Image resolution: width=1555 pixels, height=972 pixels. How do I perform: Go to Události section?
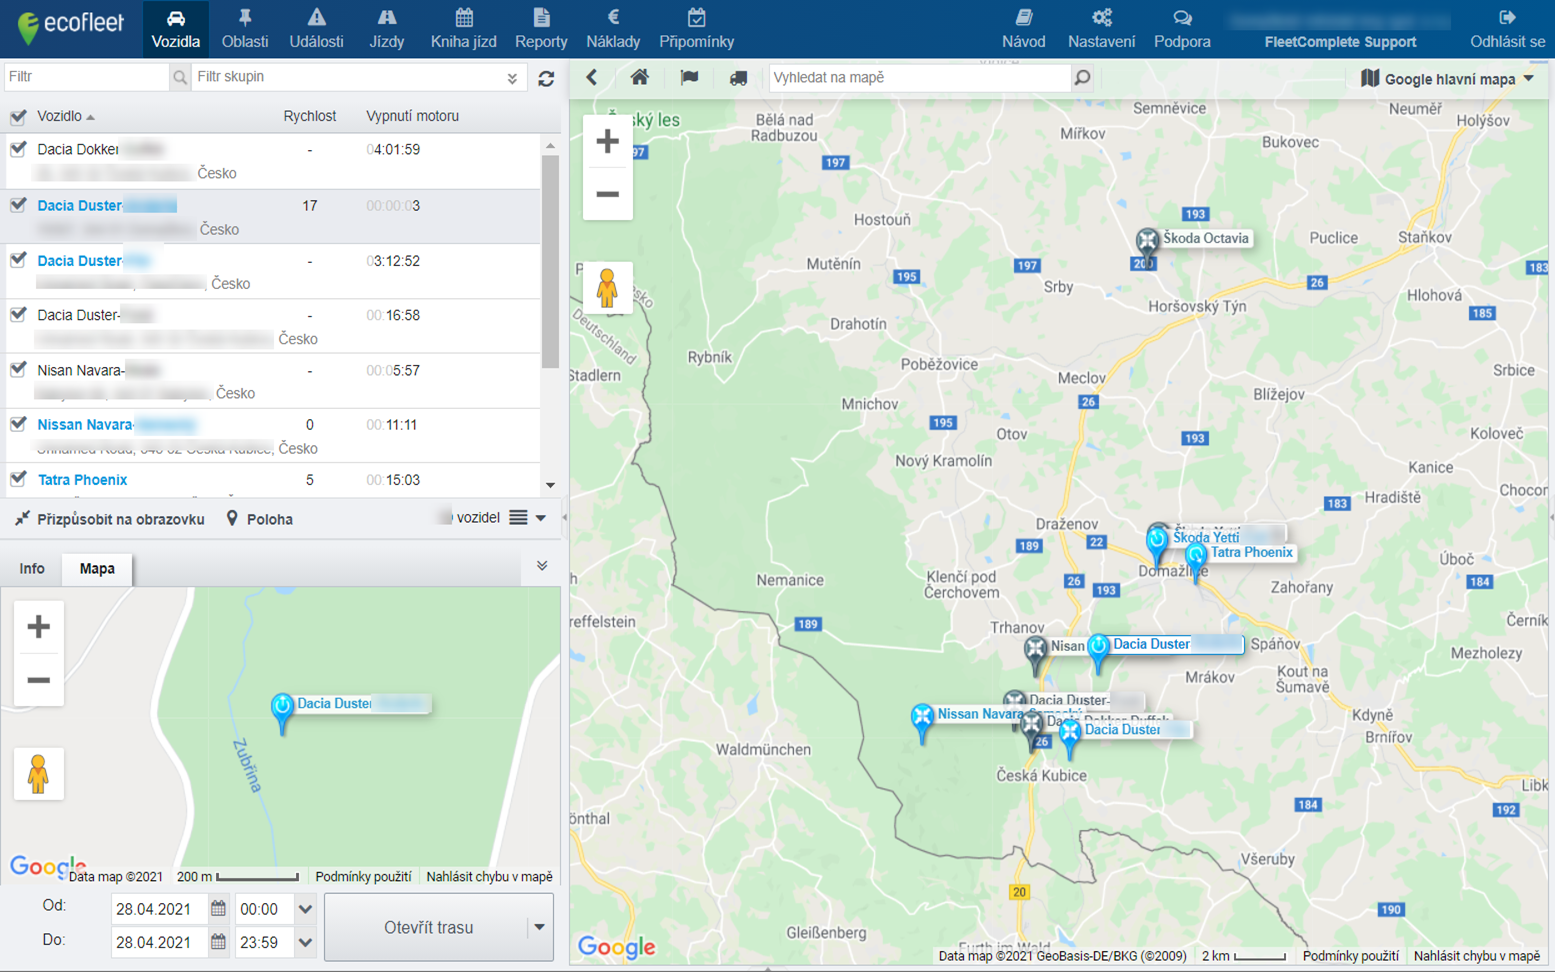click(316, 29)
